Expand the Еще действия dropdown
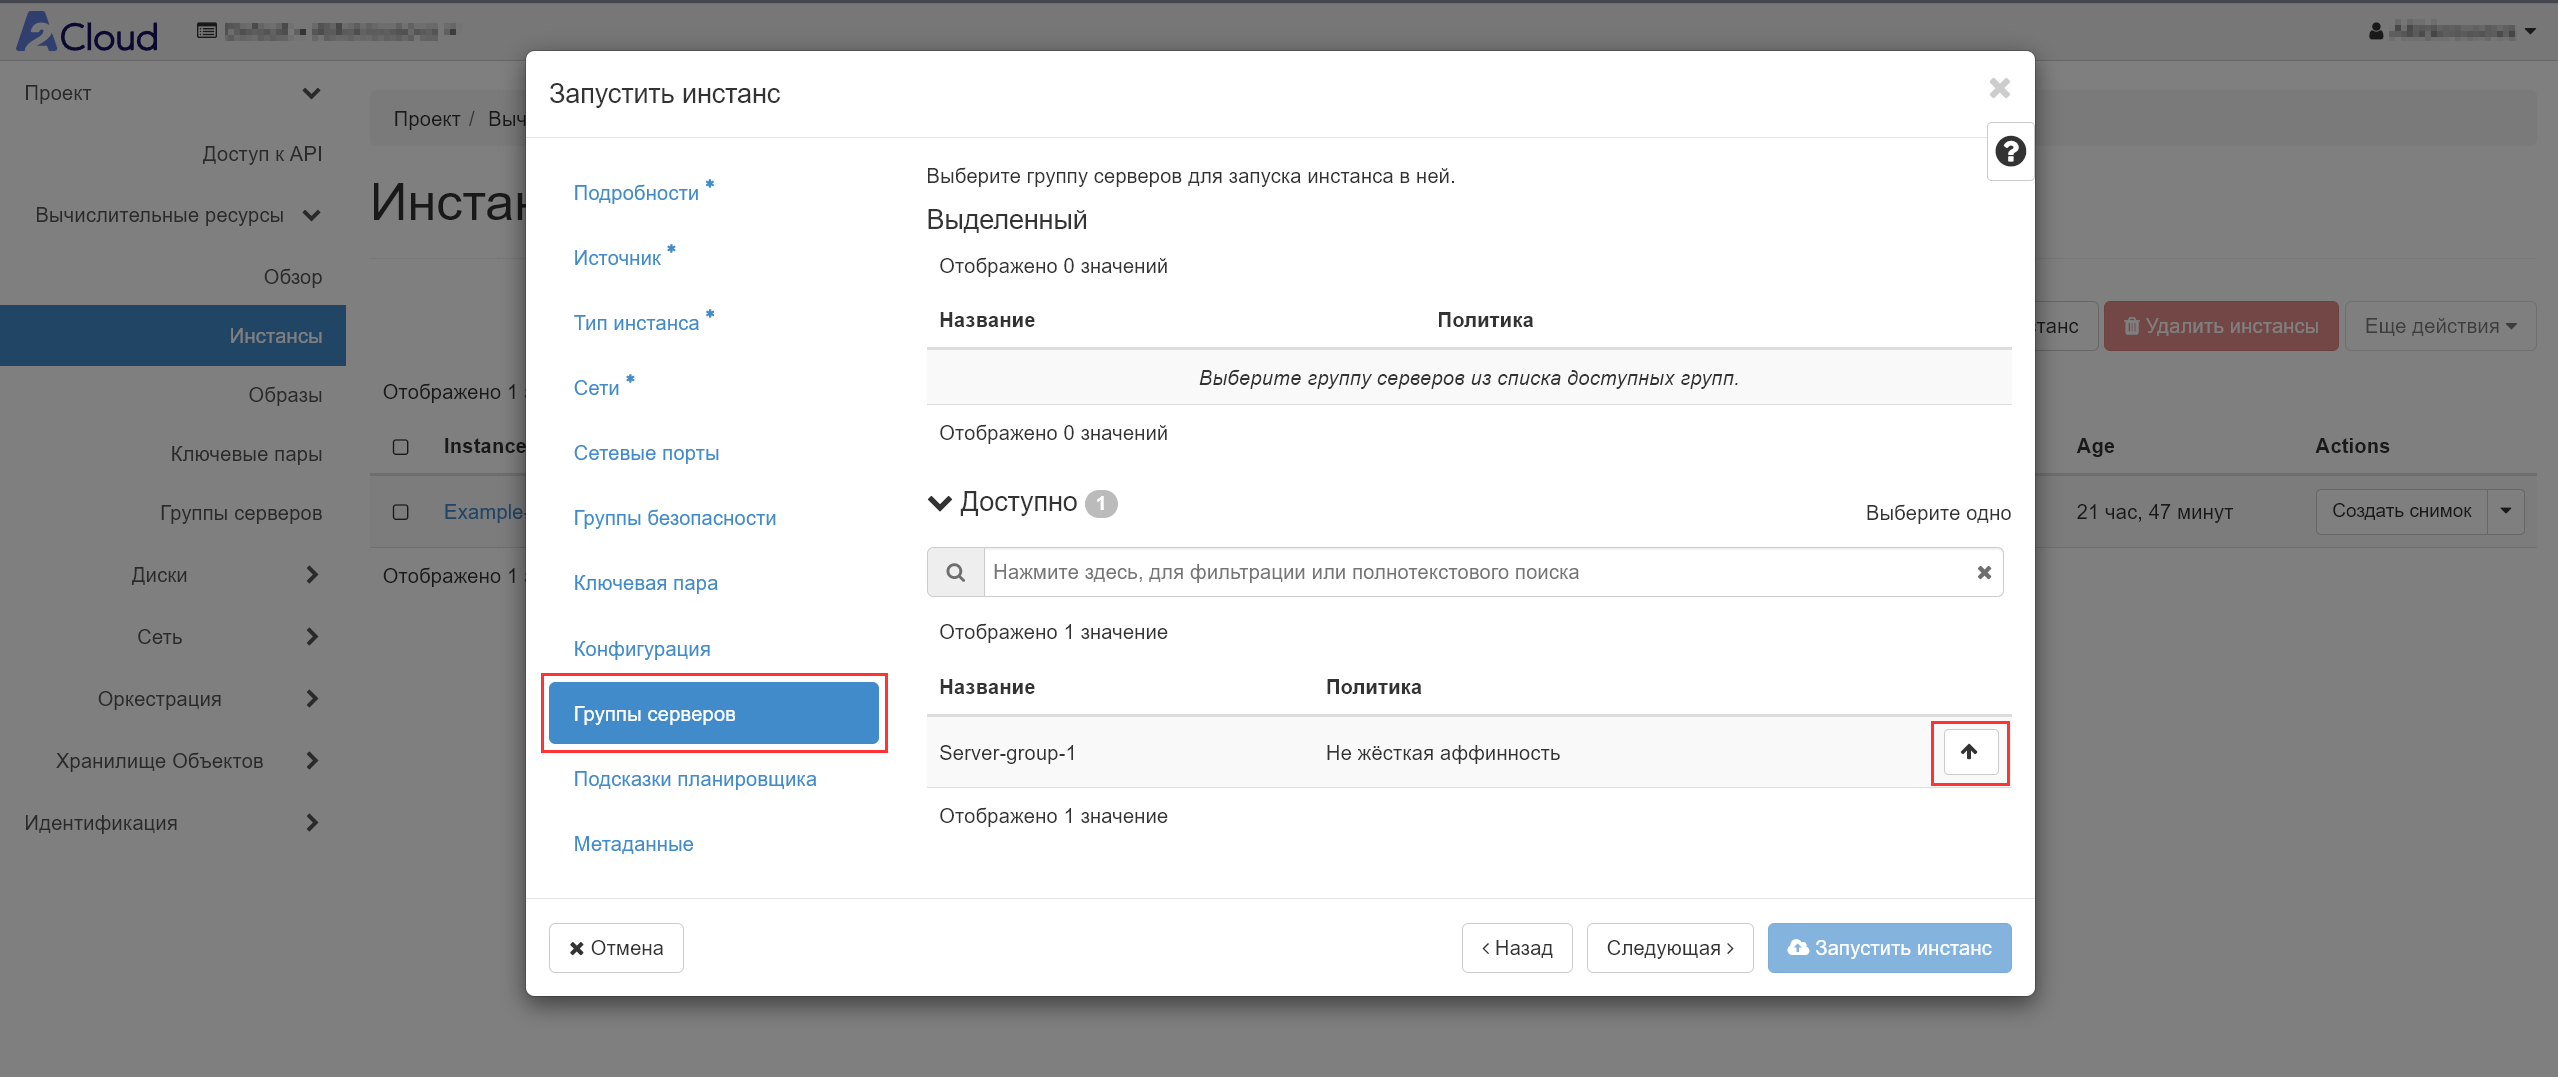 point(2439,326)
